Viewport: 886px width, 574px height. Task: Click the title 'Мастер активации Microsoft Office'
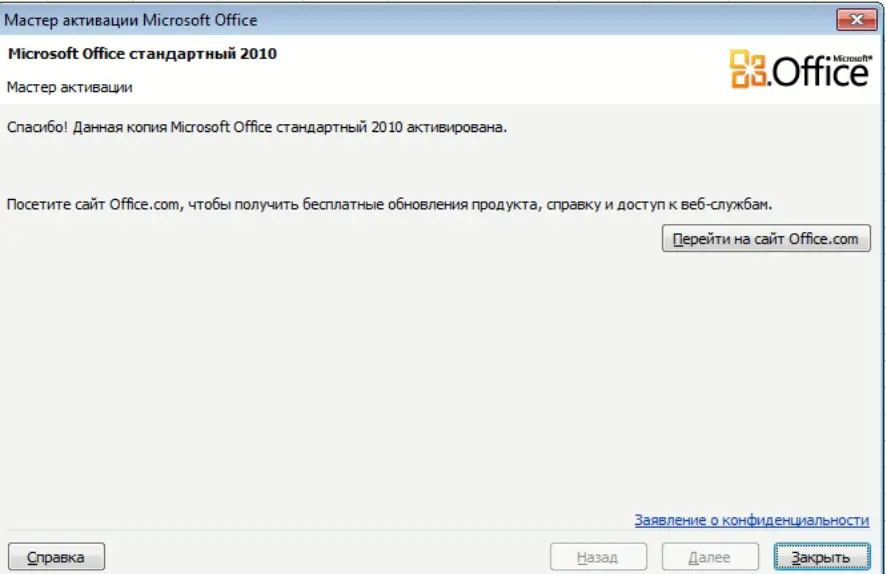(x=131, y=20)
